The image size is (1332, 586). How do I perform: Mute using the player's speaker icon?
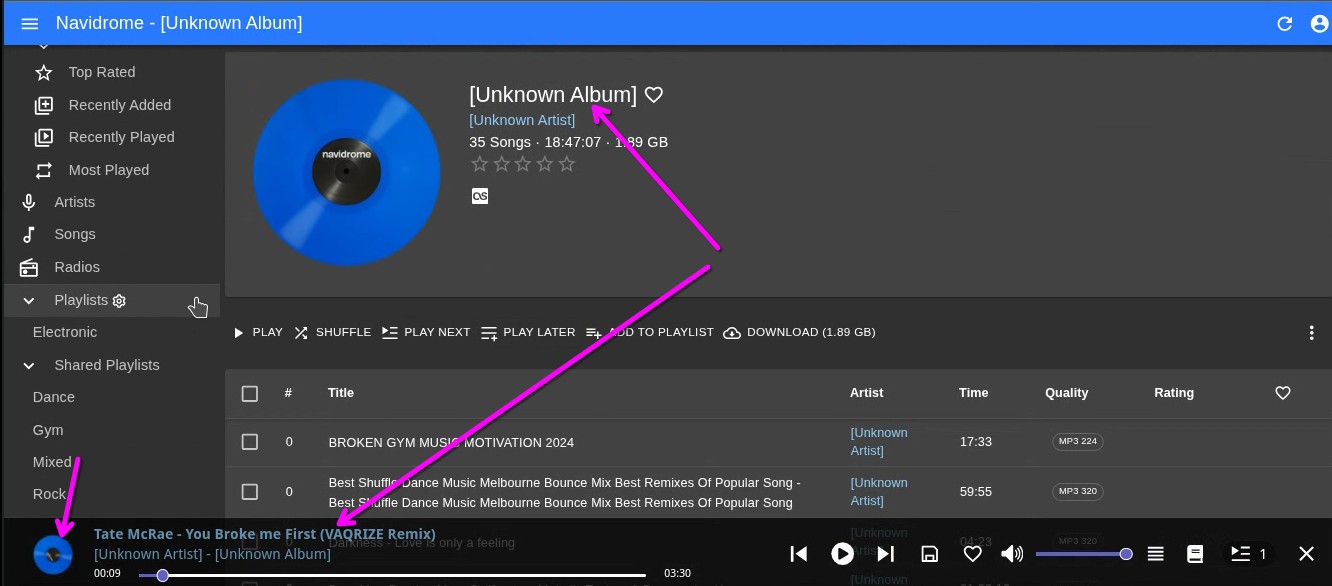[1012, 553]
